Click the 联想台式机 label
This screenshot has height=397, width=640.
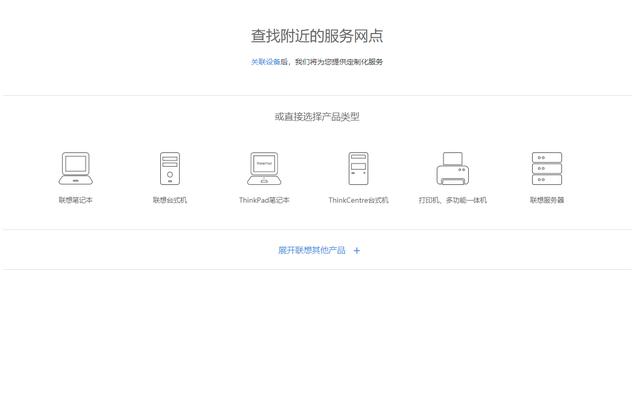pyautogui.click(x=170, y=200)
